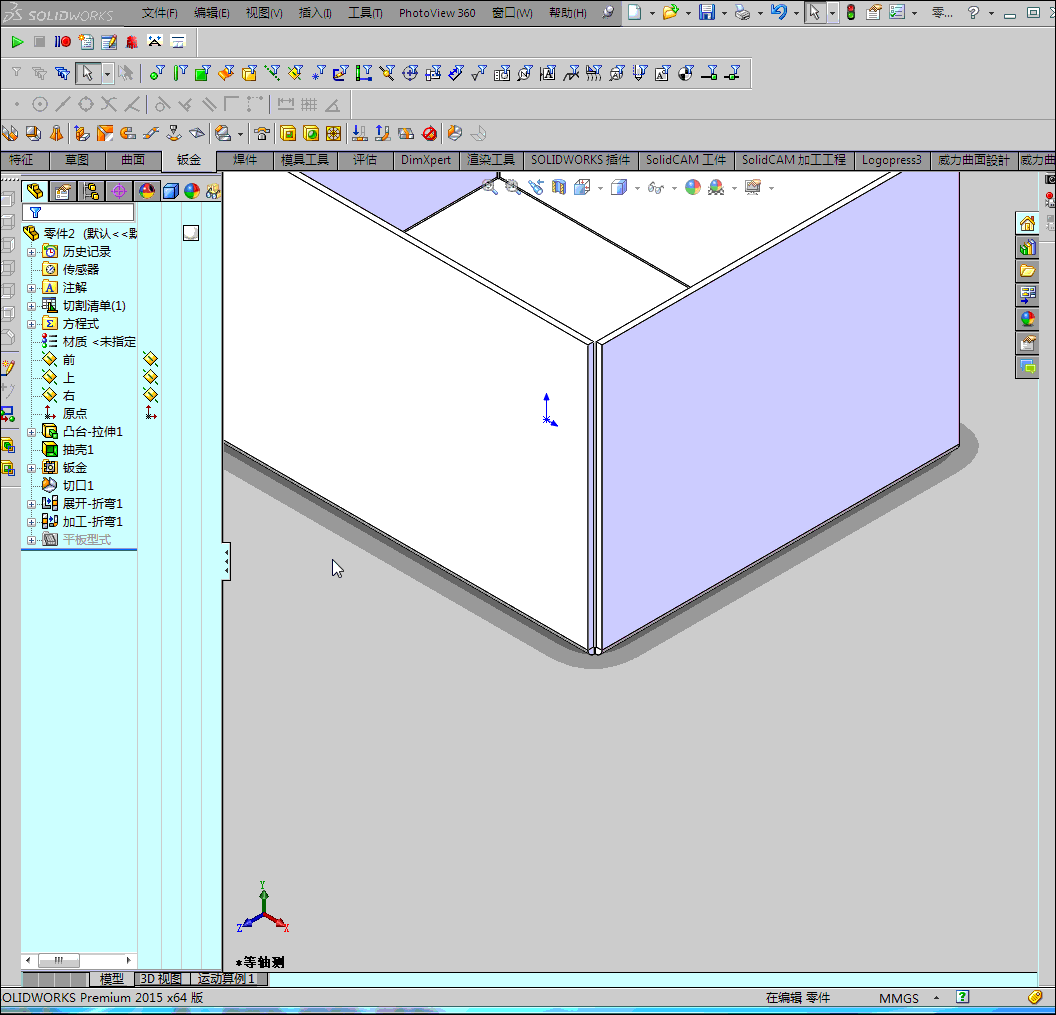
Task: Select the Filter Faces green square icon
Action: pos(202,73)
